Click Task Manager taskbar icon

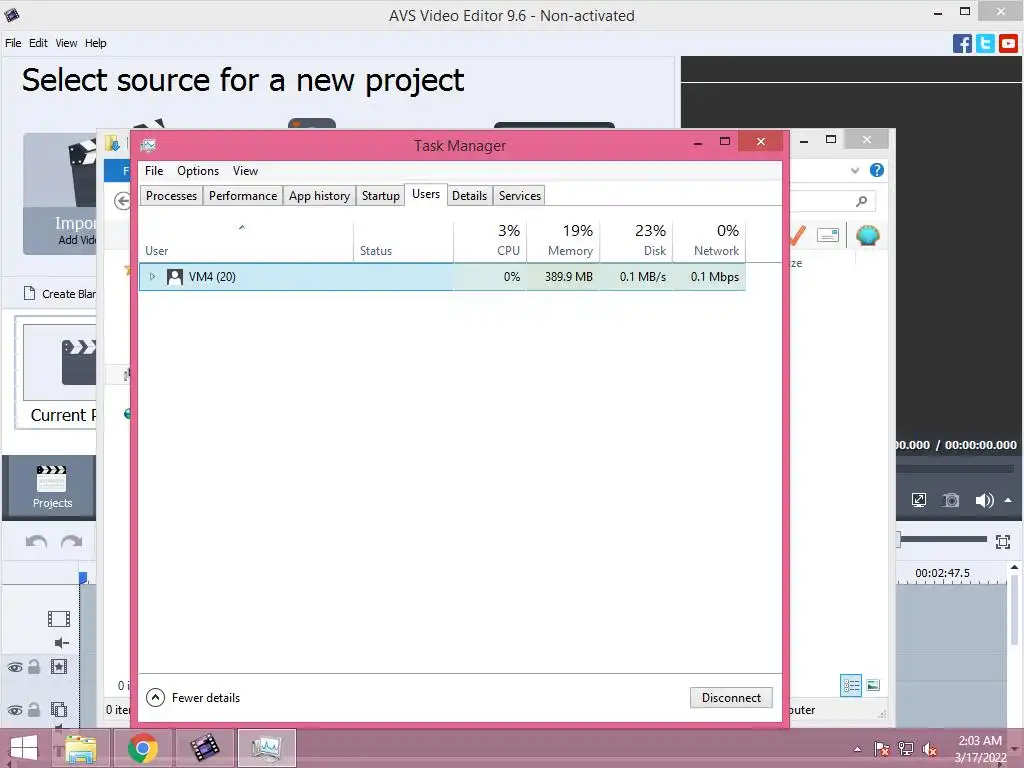coord(266,748)
